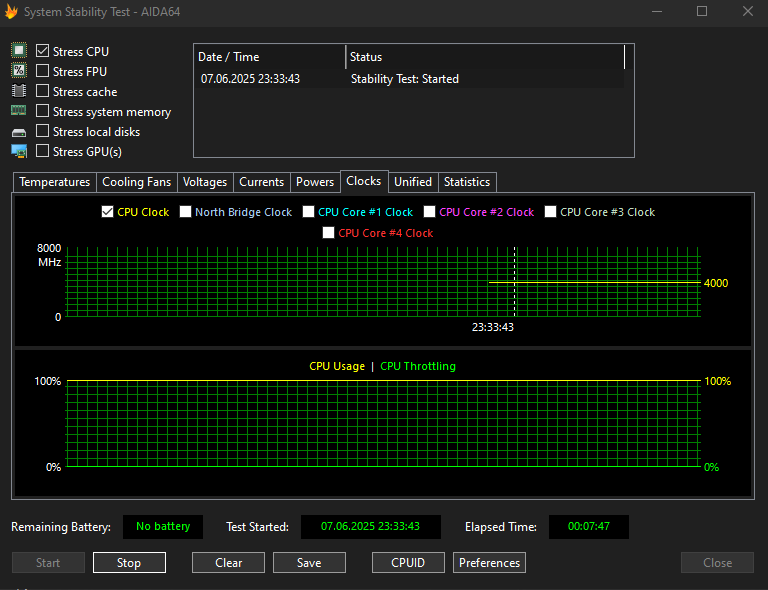Click the Test Started date value field
Viewport: 768px width, 590px height.
(x=370, y=526)
